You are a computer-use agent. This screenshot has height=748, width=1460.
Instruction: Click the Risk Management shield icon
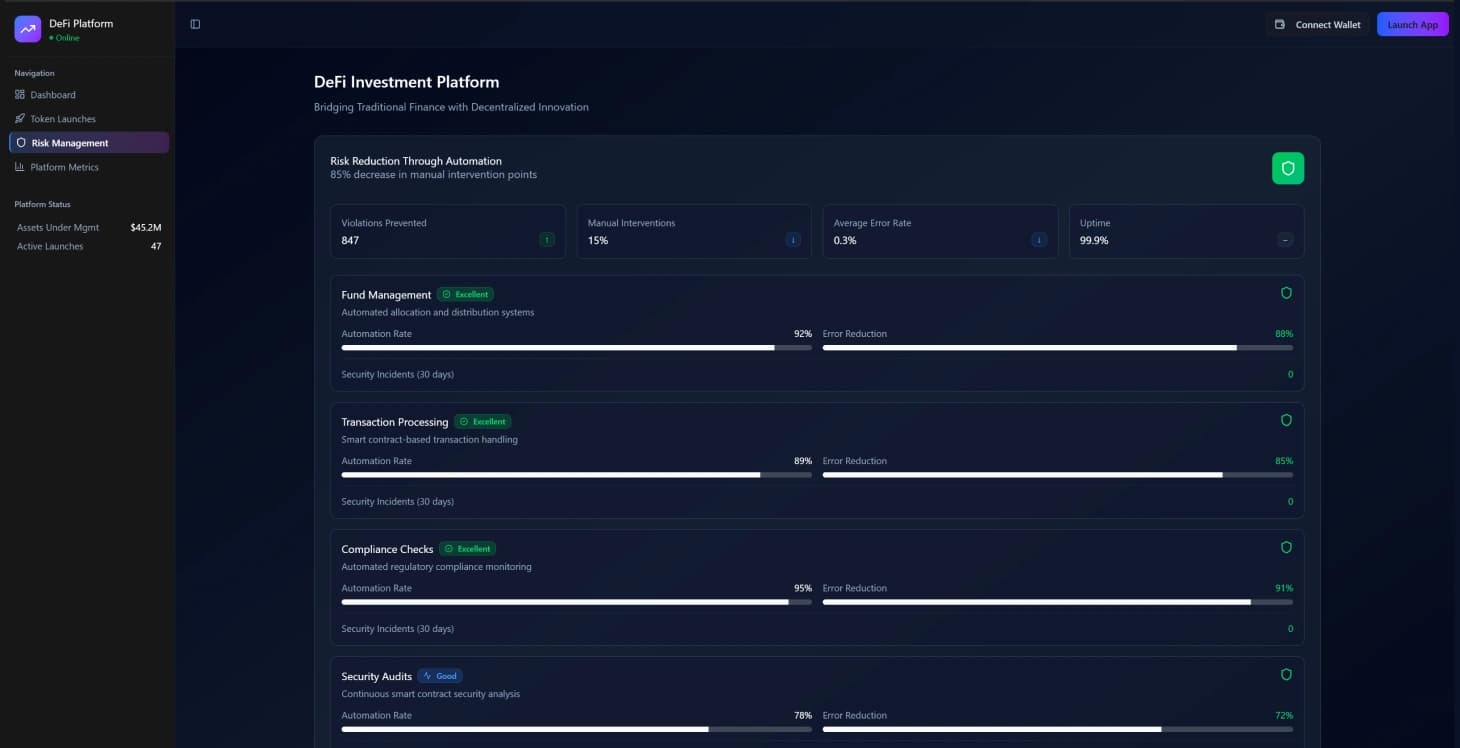(22, 142)
